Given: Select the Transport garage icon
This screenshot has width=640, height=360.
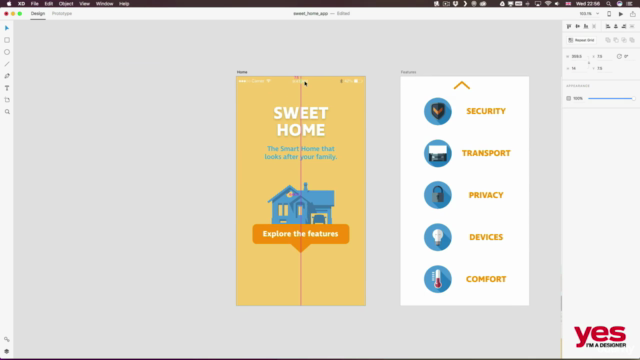Looking at the screenshot, I should 438,153.
